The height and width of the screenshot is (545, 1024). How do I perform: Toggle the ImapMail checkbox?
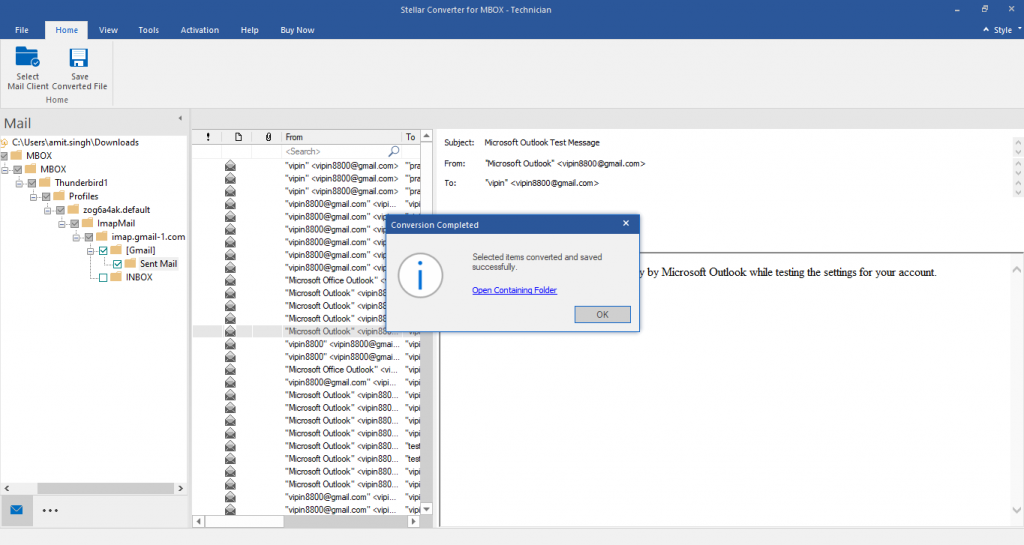pos(75,224)
